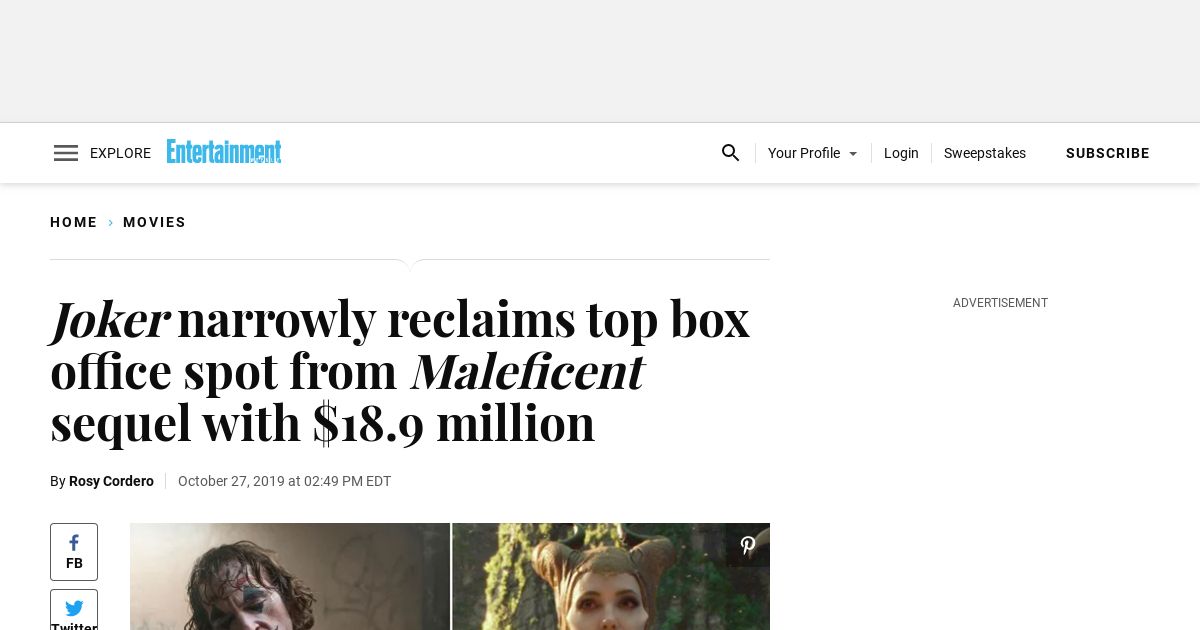Click the article headline text
1200x630 pixels.
click(400, 370)
